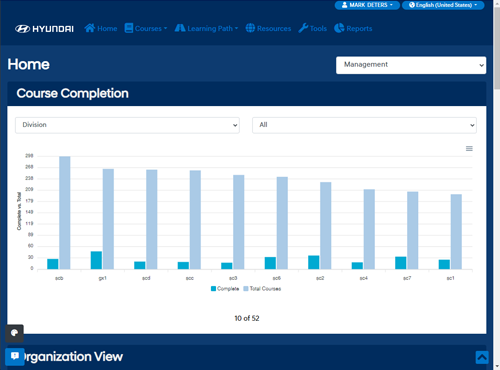Click the sc1 Total Courses bar

(456, 232)
